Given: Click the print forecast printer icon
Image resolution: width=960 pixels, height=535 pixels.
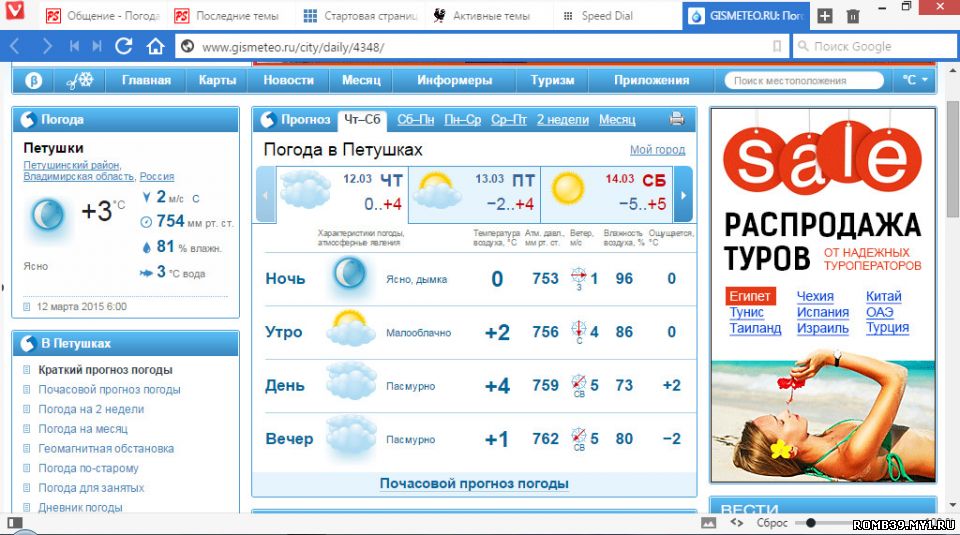Looking at the screenshot, I should click(x=677, y=120).
